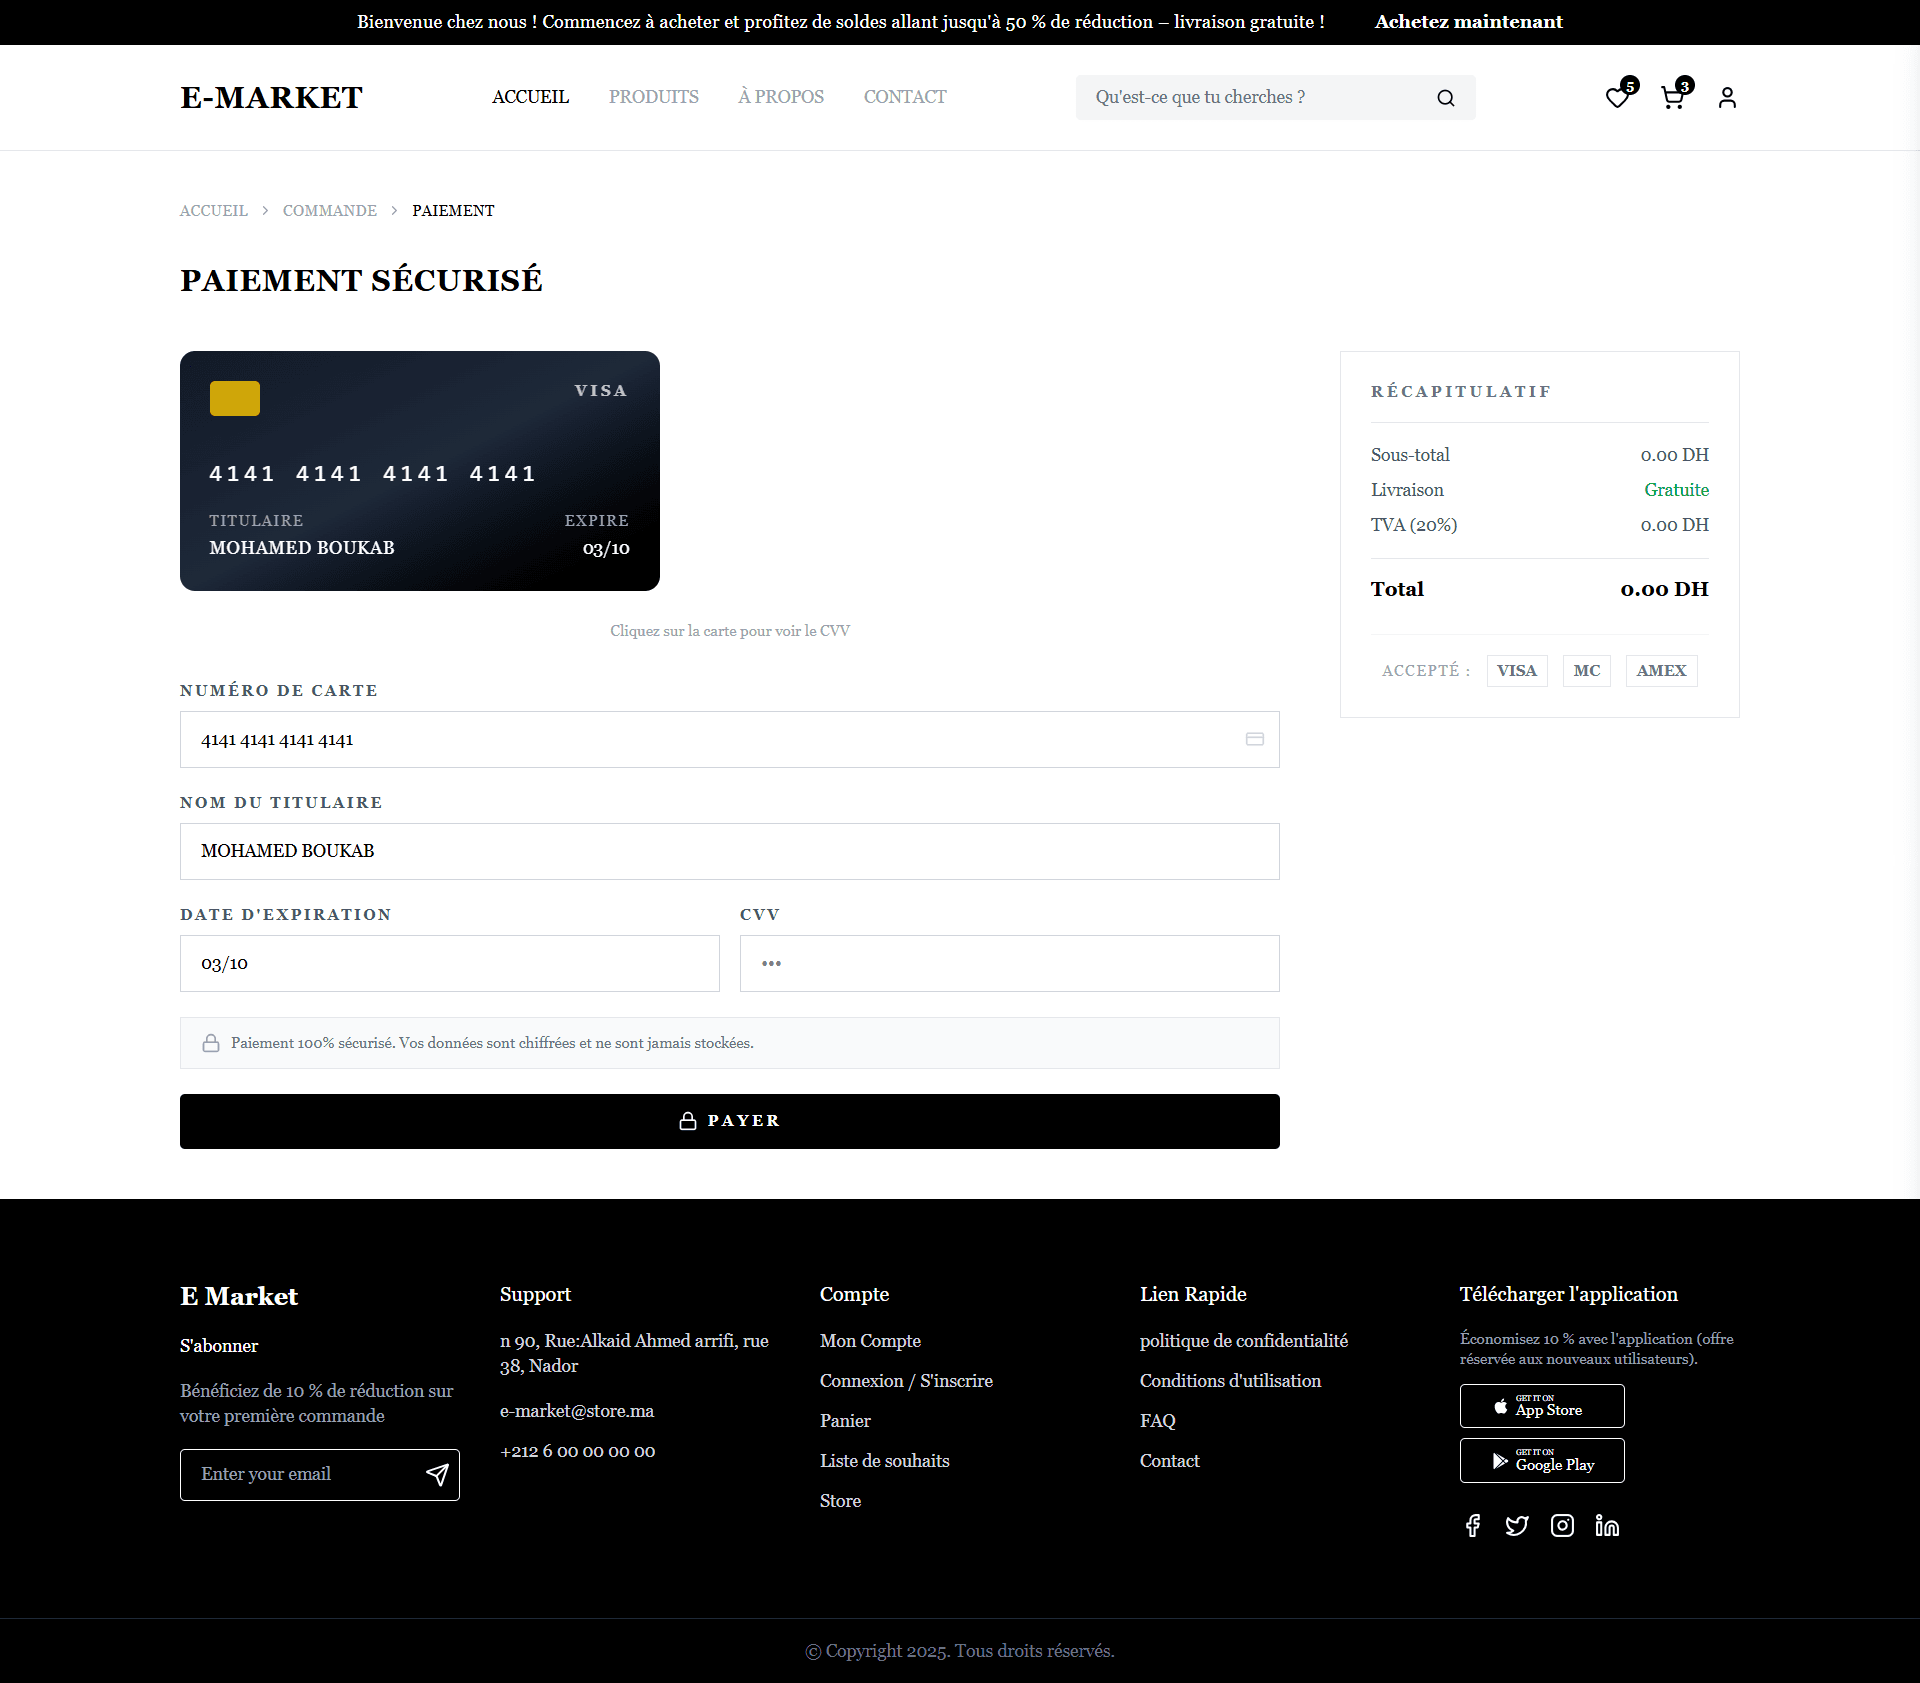Open the Facebook social icon
Viewport: 1920px width, 1683px height.
click(1473, 1525)
